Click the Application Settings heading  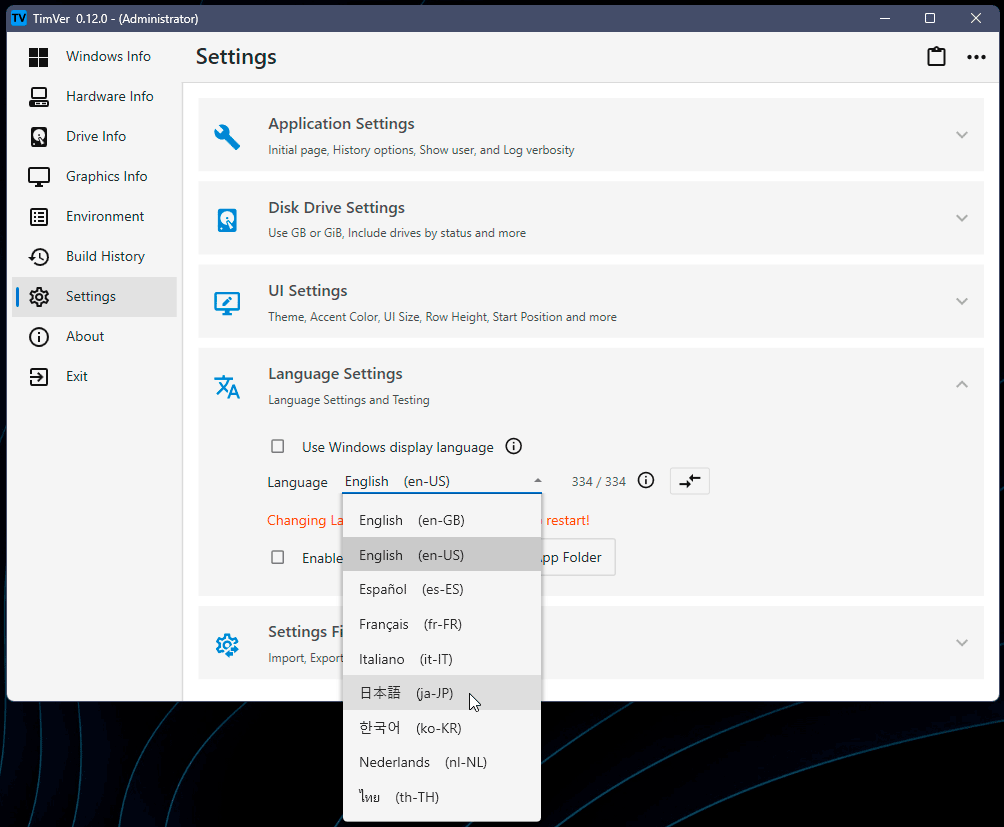[x=341, y=124]
